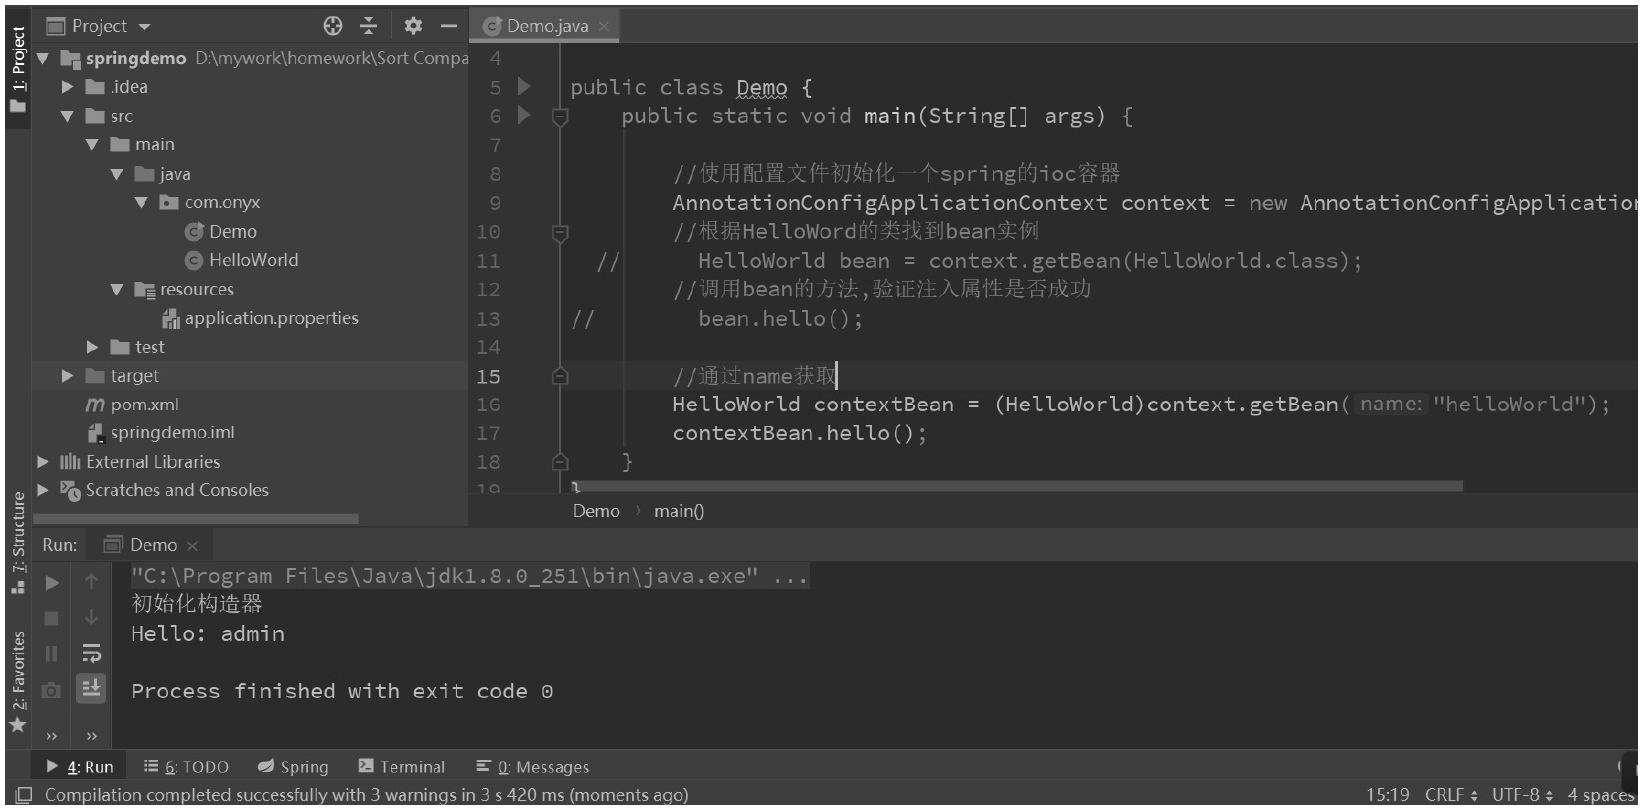Click main() in editor breadcrumb
Image resolution: width=1643 pixels, height=810 pixels.
[x=679, y=511]
